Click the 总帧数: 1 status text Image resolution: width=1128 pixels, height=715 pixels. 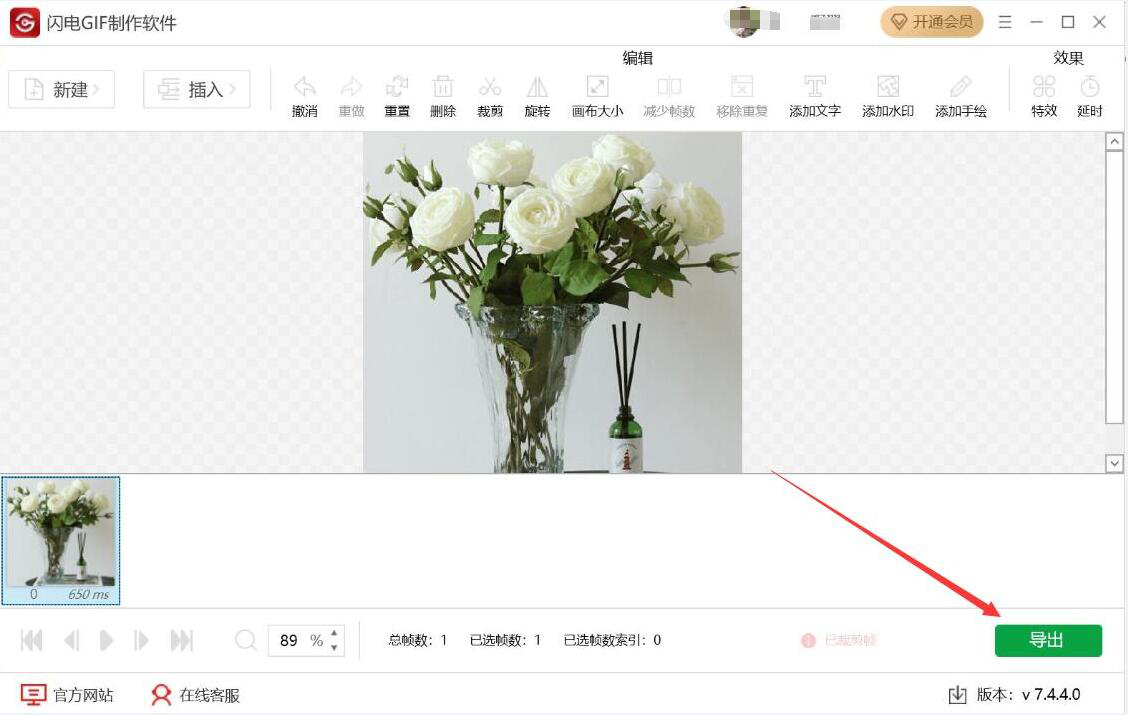coord(418,639)
